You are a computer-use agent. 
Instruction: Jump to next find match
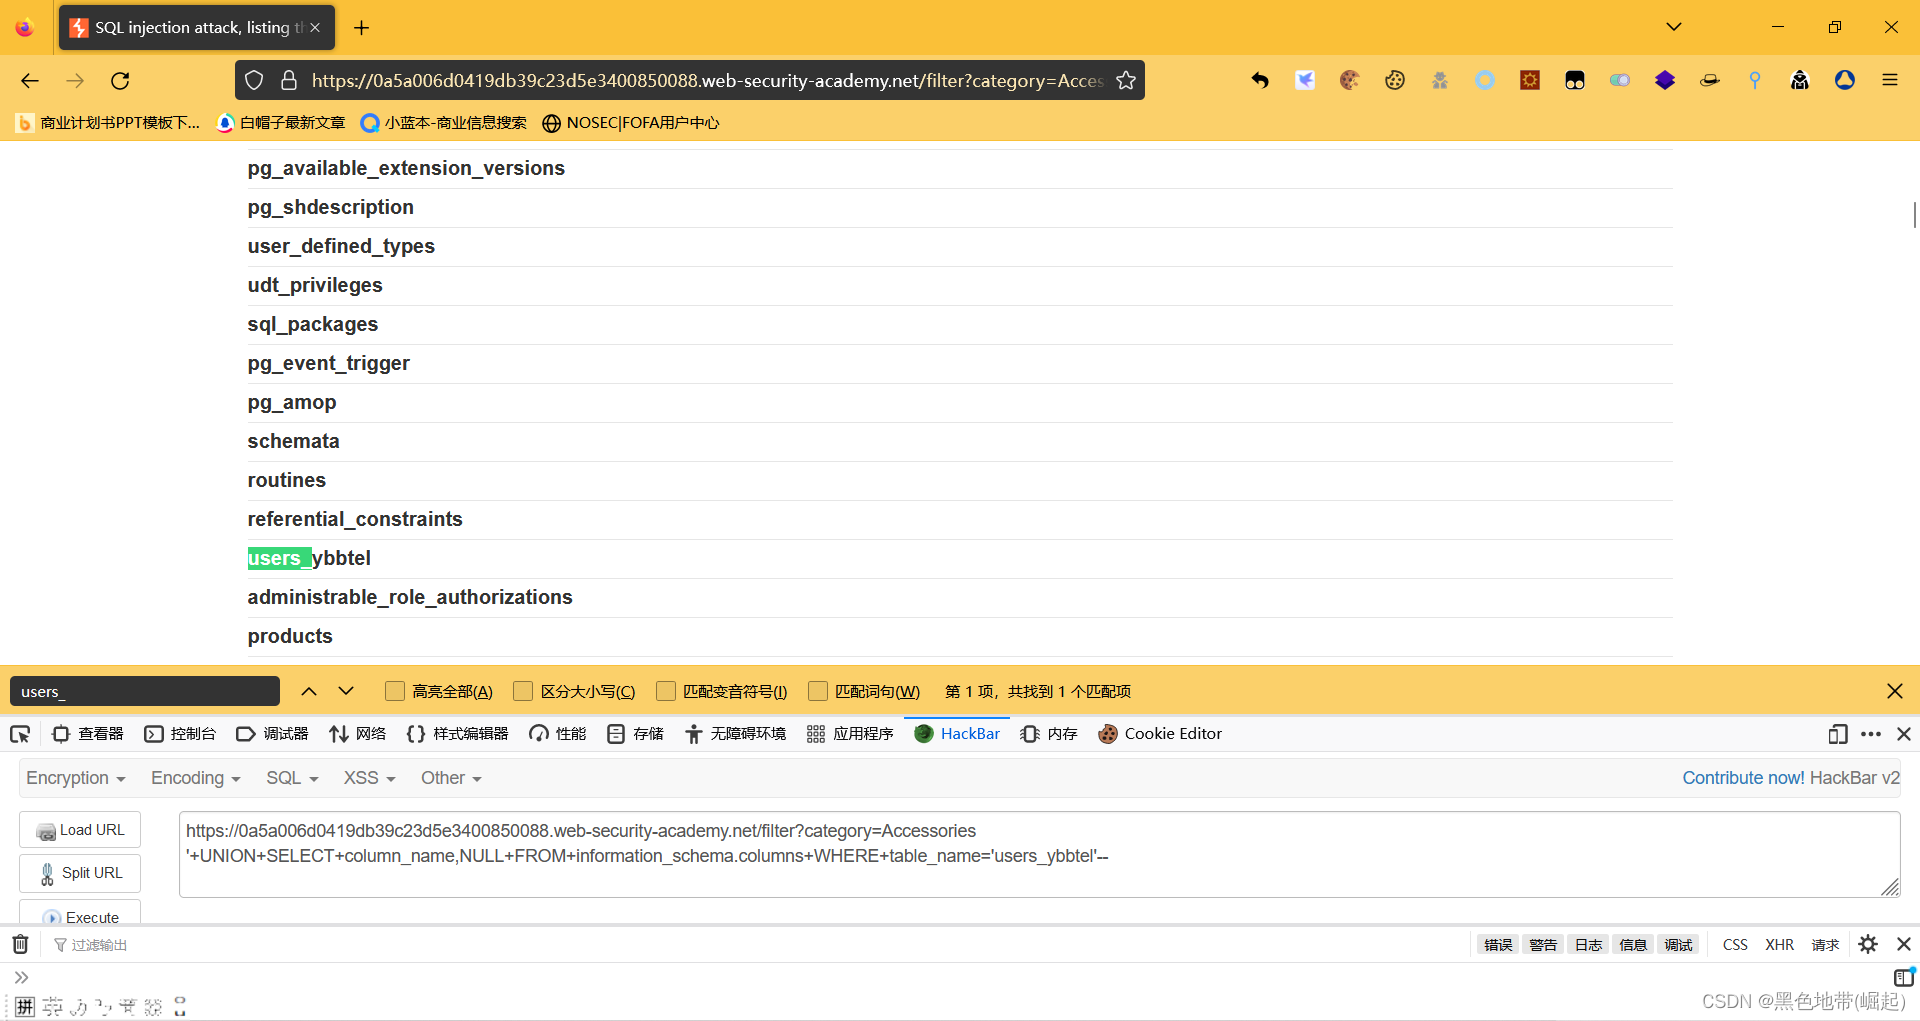pos(346,691)
